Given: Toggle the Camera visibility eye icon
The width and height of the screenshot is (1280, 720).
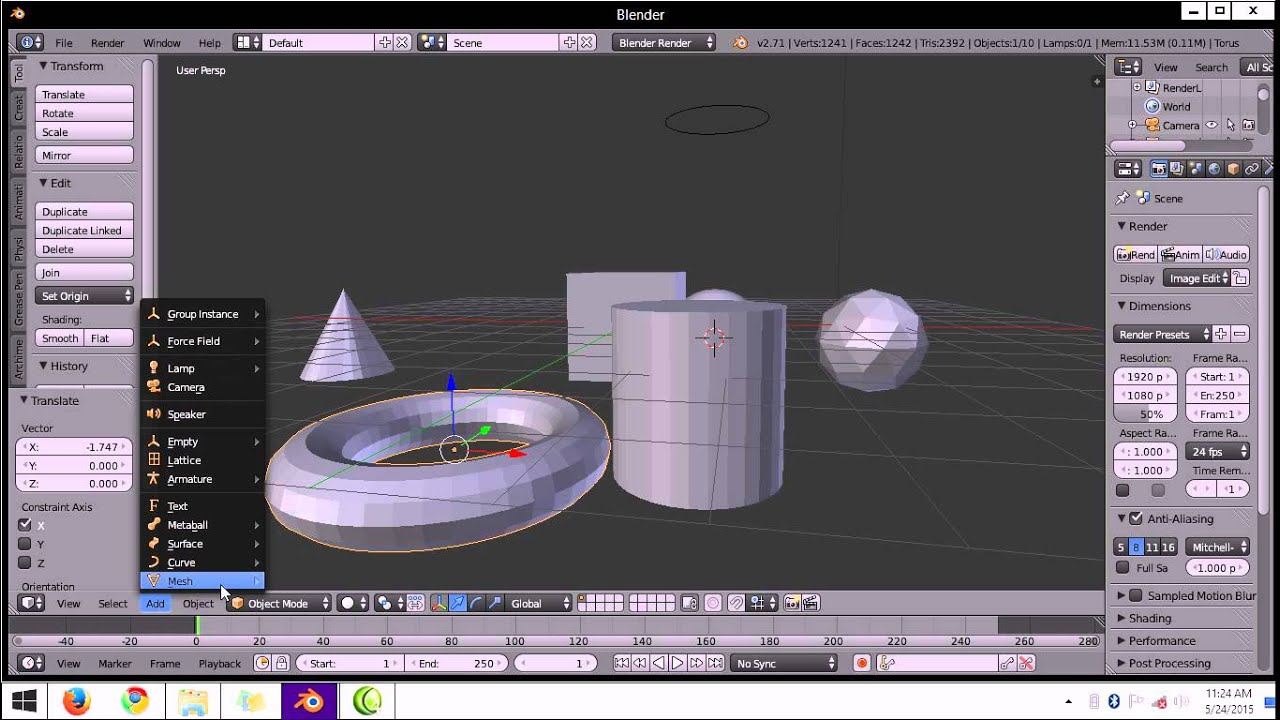Looking at the screenshot, I should 1212,125.
